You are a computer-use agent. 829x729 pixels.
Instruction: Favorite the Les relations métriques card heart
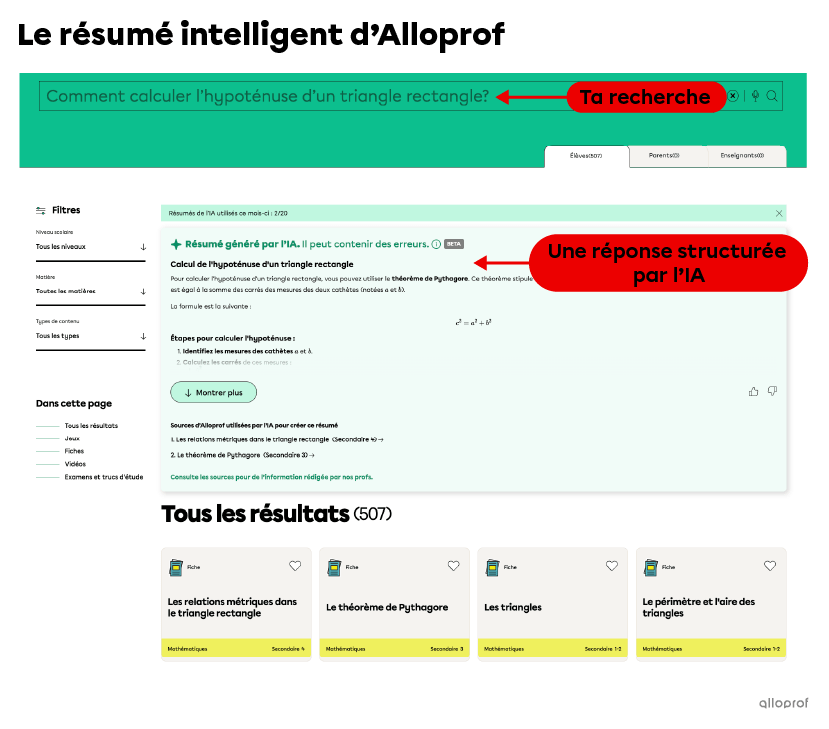click(295, 566)
